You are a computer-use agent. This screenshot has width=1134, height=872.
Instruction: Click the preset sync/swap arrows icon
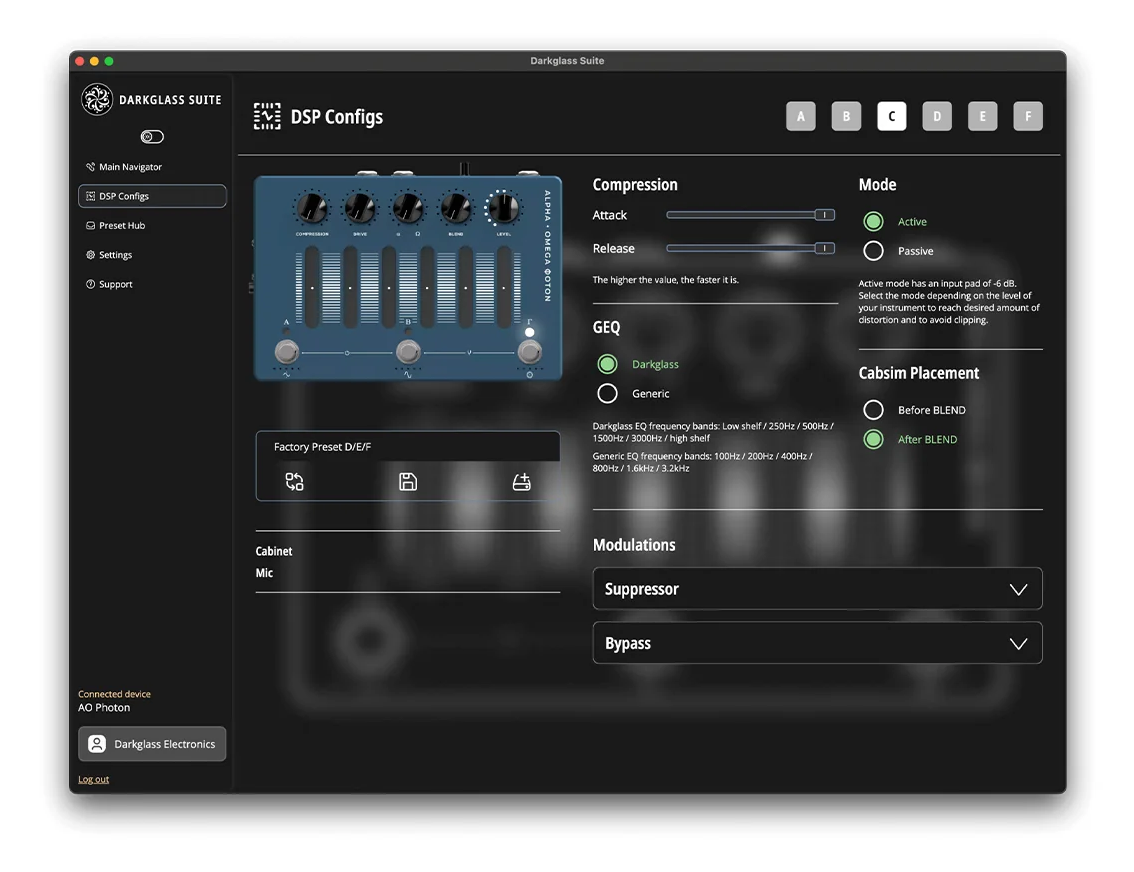(x=294, y=482)
